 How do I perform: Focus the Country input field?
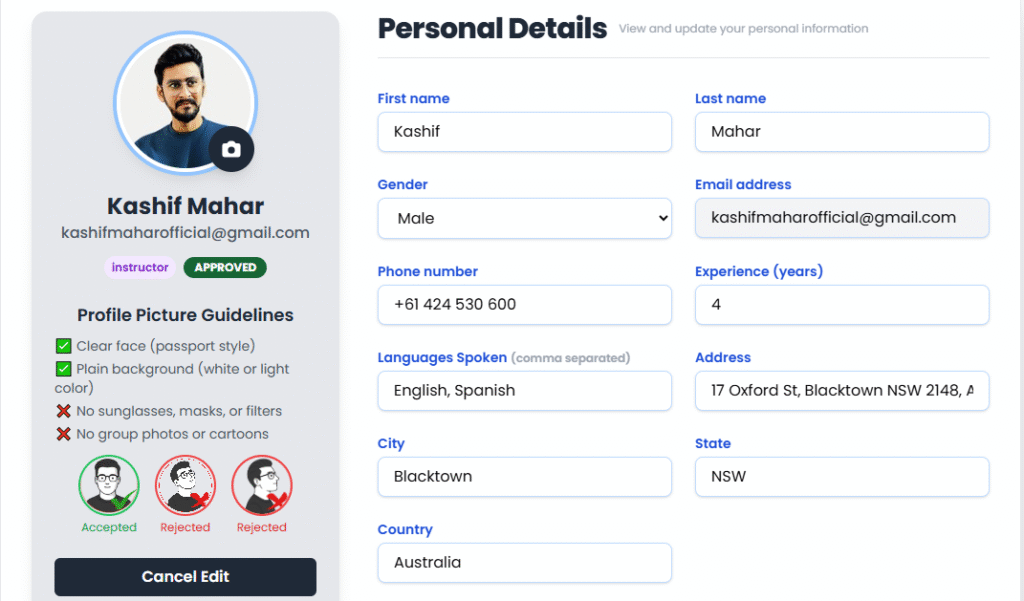point(524,563)
